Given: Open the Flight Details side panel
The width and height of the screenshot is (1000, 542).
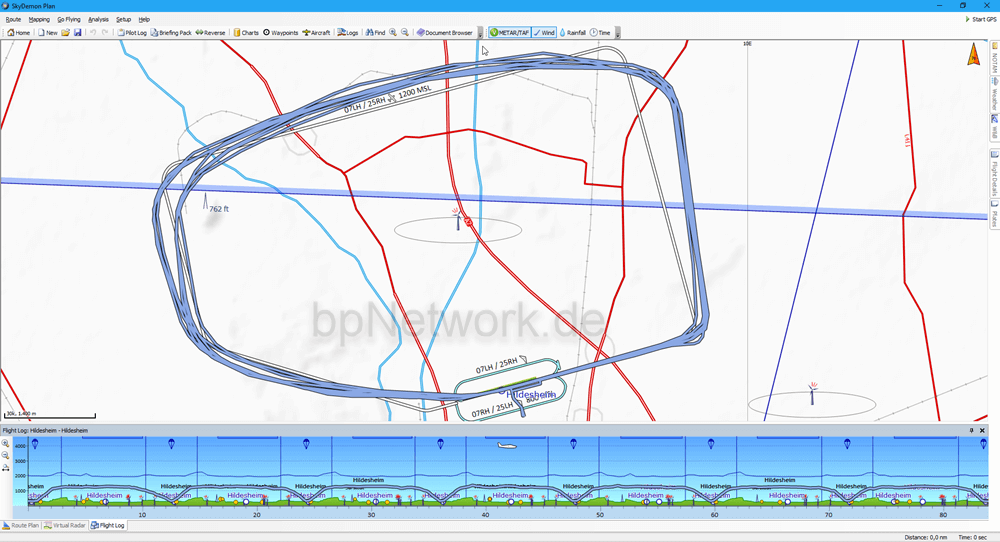Looking at the screenshot, I should point(994,173).
